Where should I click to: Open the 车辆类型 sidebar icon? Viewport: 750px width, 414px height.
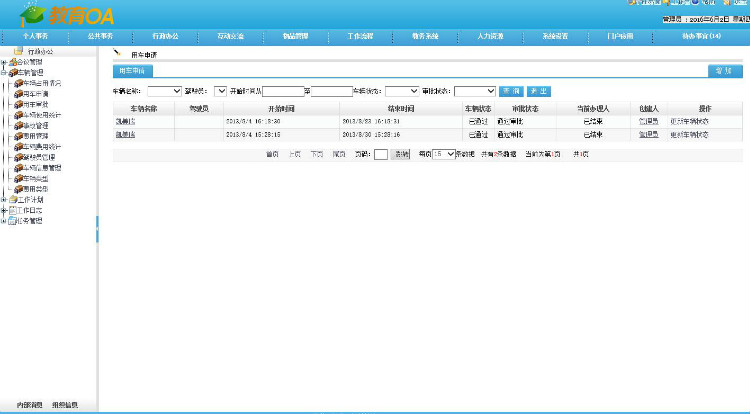(x=18, y=178)
